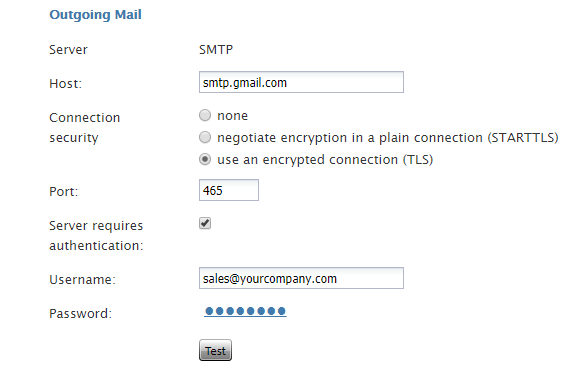Viewport: 575px width, 376px height.
Task: Open the masked password link
Action: coord(245,311)
